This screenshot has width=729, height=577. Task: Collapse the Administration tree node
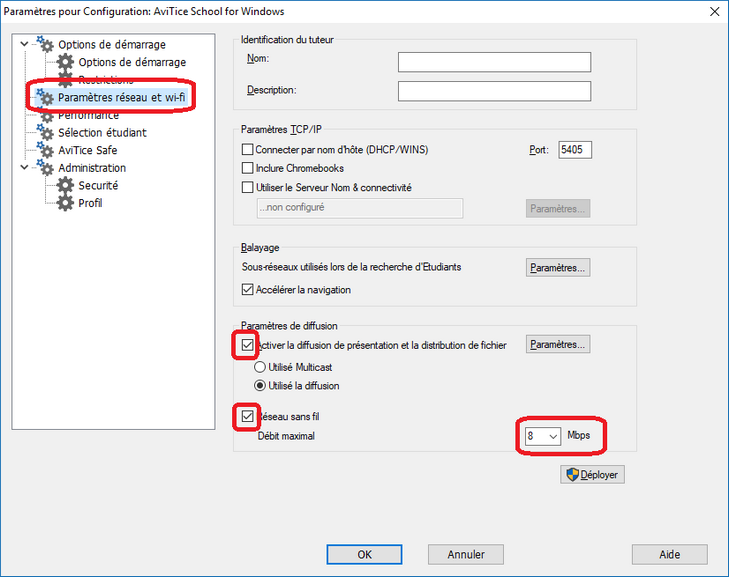(x=24, y=168)
